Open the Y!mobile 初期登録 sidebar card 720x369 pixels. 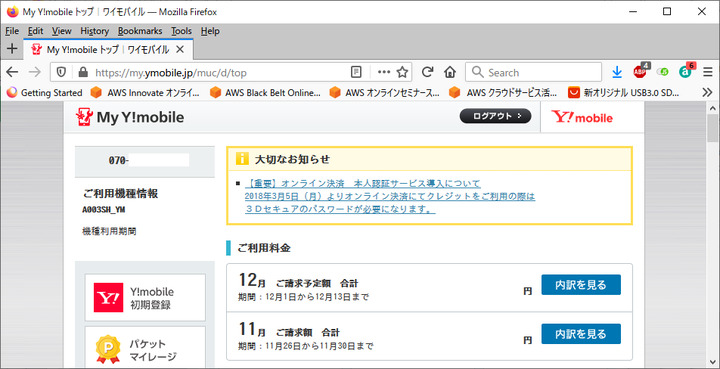145,297
